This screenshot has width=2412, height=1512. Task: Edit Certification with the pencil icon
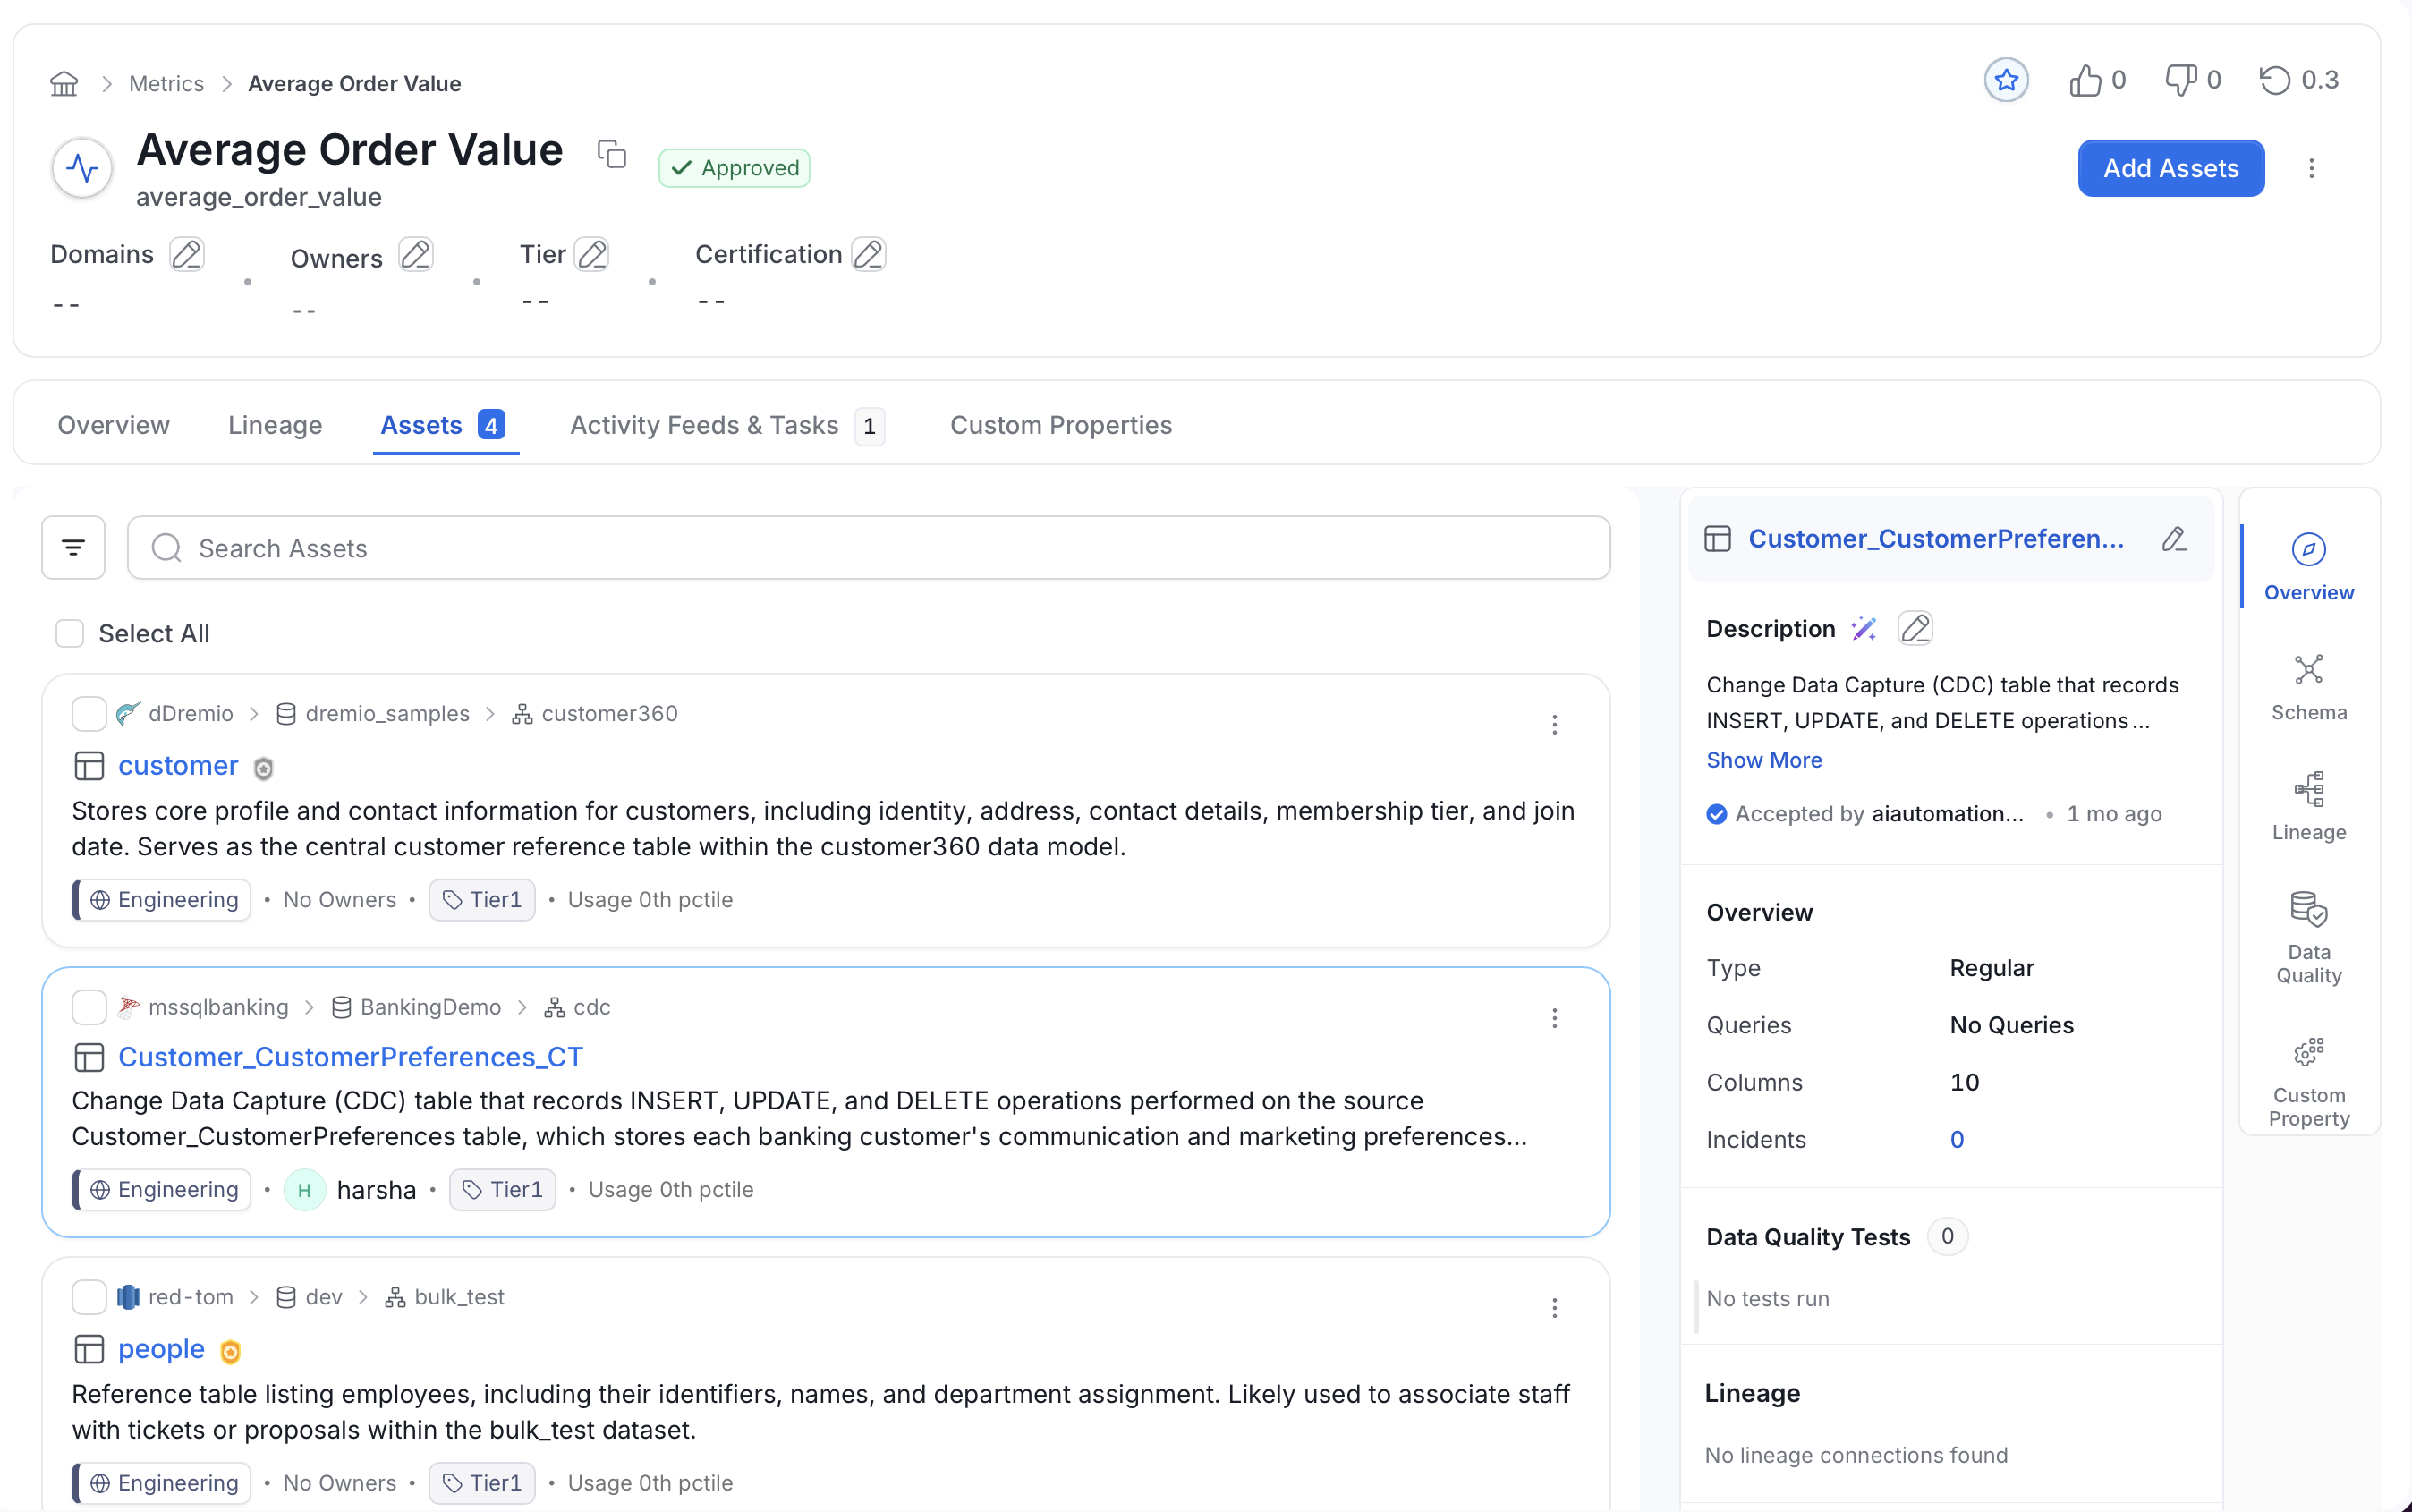(868, 254)
